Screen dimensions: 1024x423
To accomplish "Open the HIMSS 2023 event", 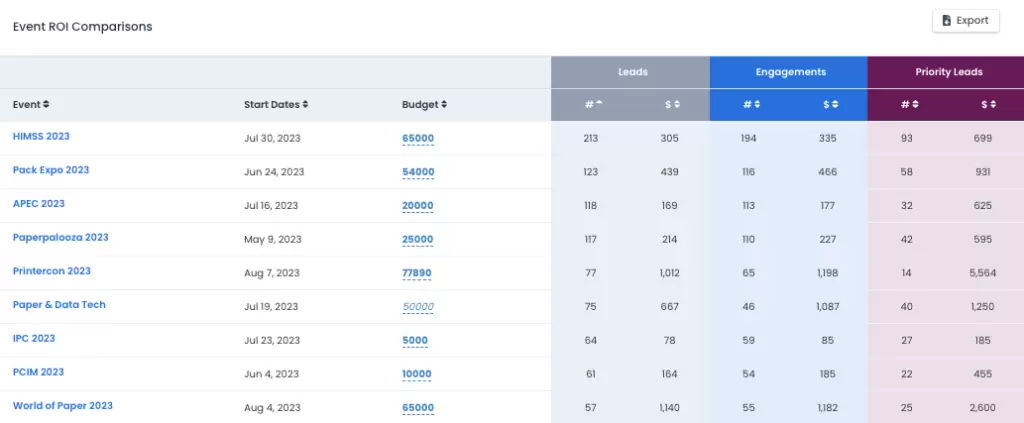I will pos(41,136).
